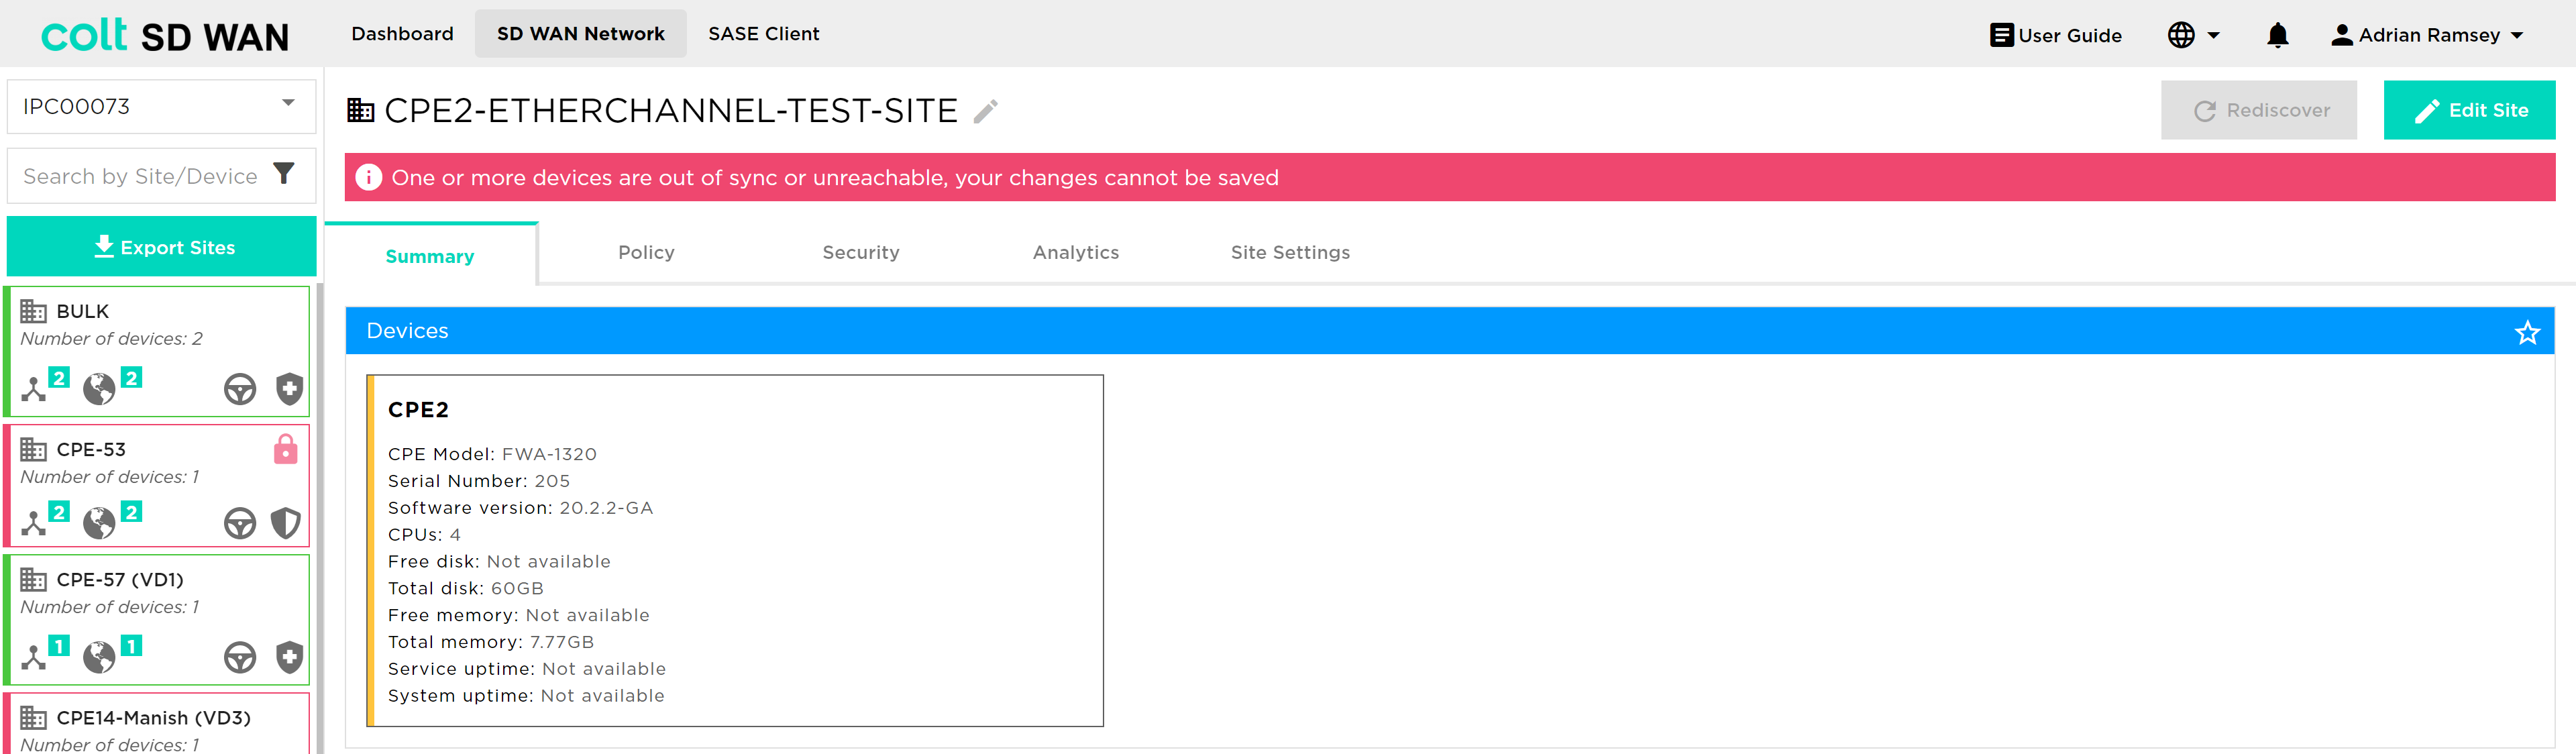Switch to the Security tab
The width and height of the screenshot is (2576, 754).
(x=861, y=252)
